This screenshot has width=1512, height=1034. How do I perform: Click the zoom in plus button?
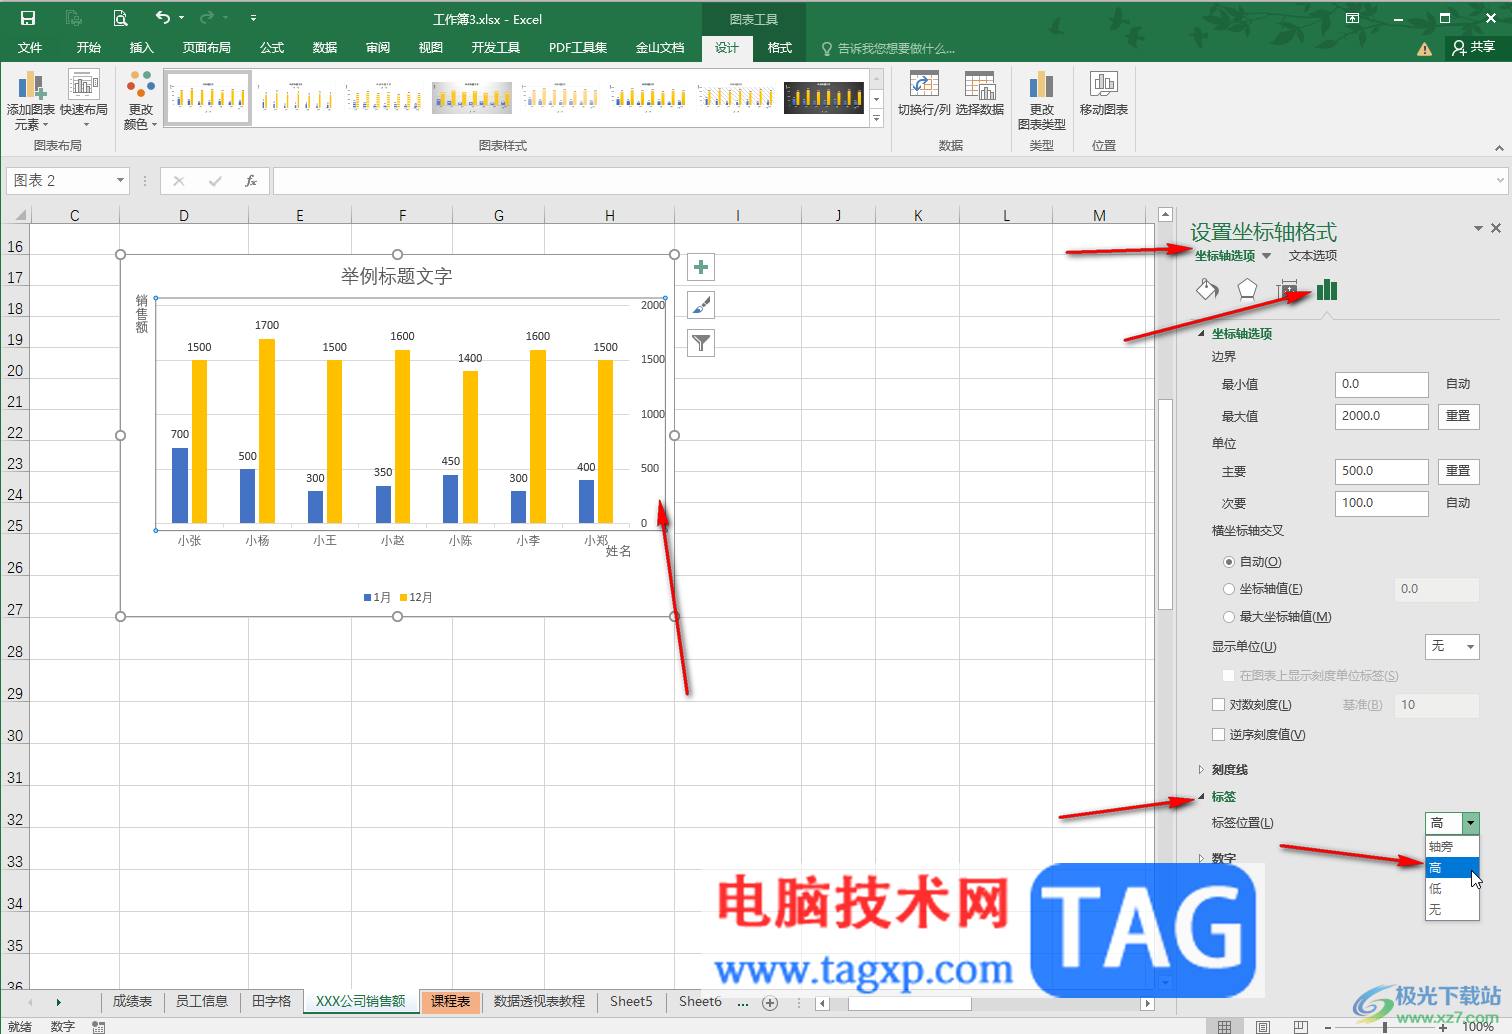[1442, 1027]
